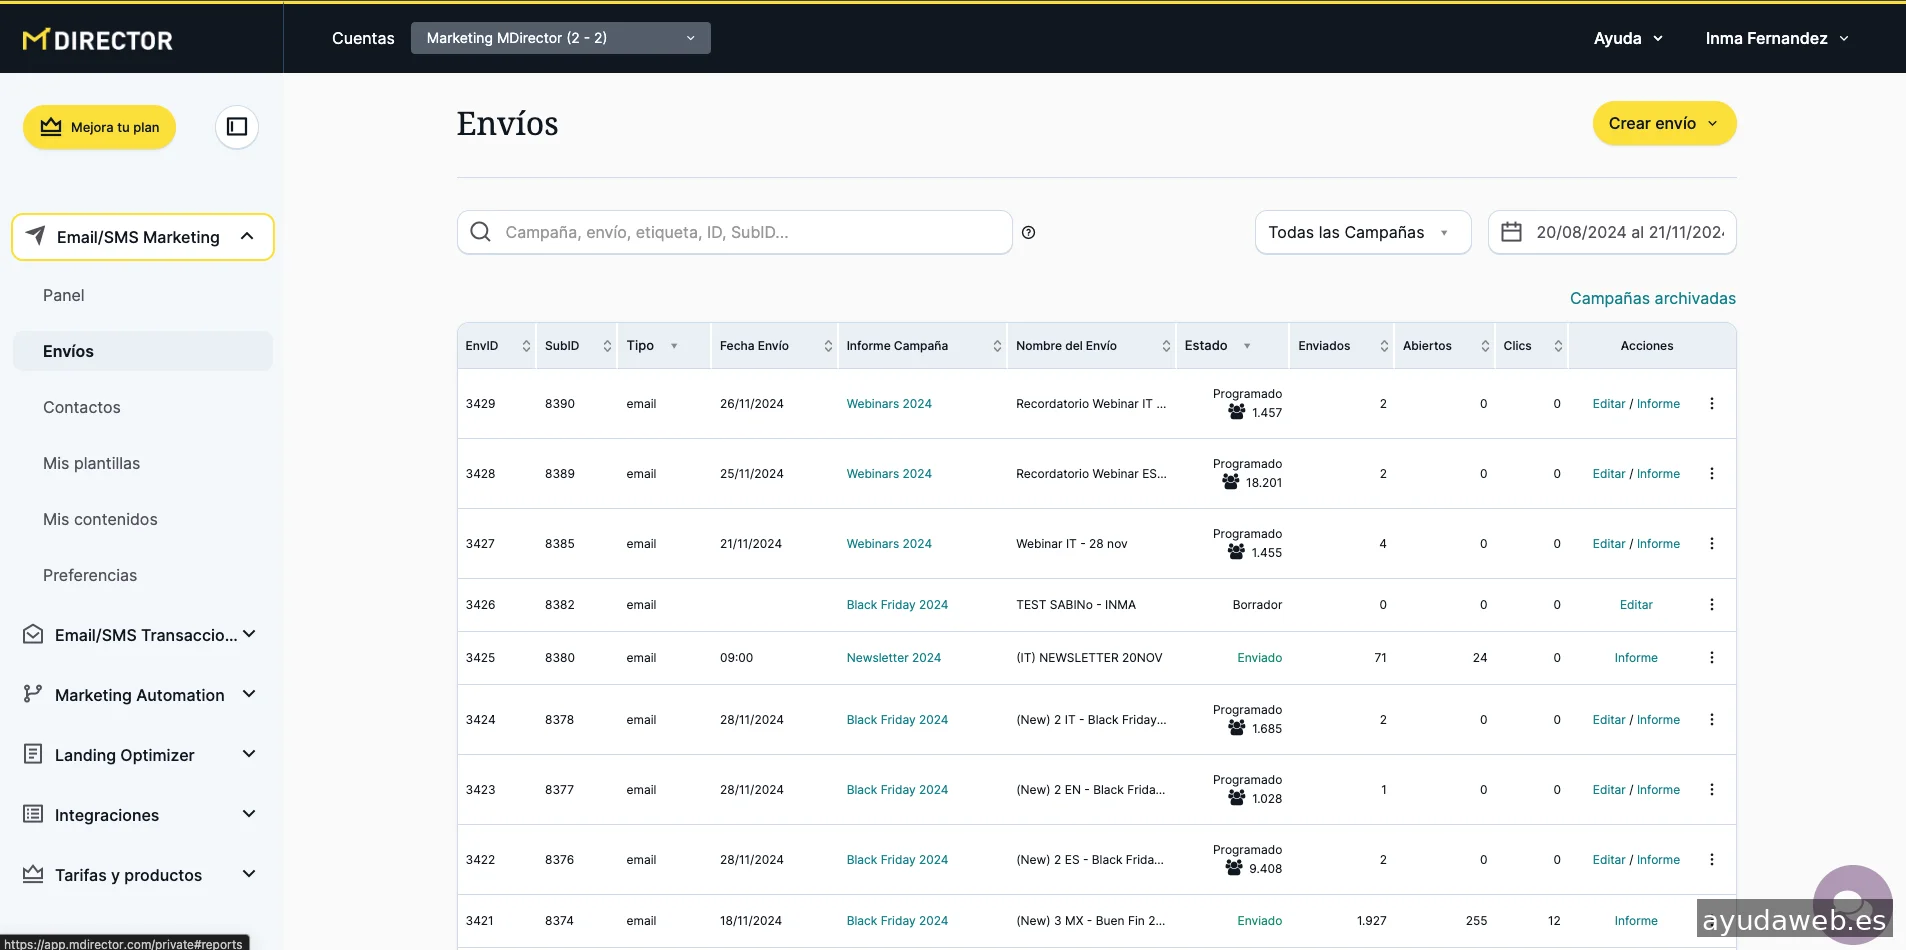
Task: Click the Crear envío button
Action: click(x=1663, y=123)
